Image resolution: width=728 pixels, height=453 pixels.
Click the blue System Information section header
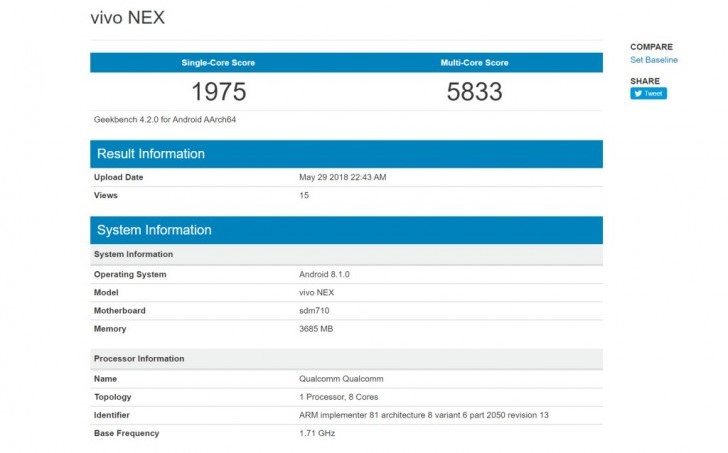(x=346, y=230)
